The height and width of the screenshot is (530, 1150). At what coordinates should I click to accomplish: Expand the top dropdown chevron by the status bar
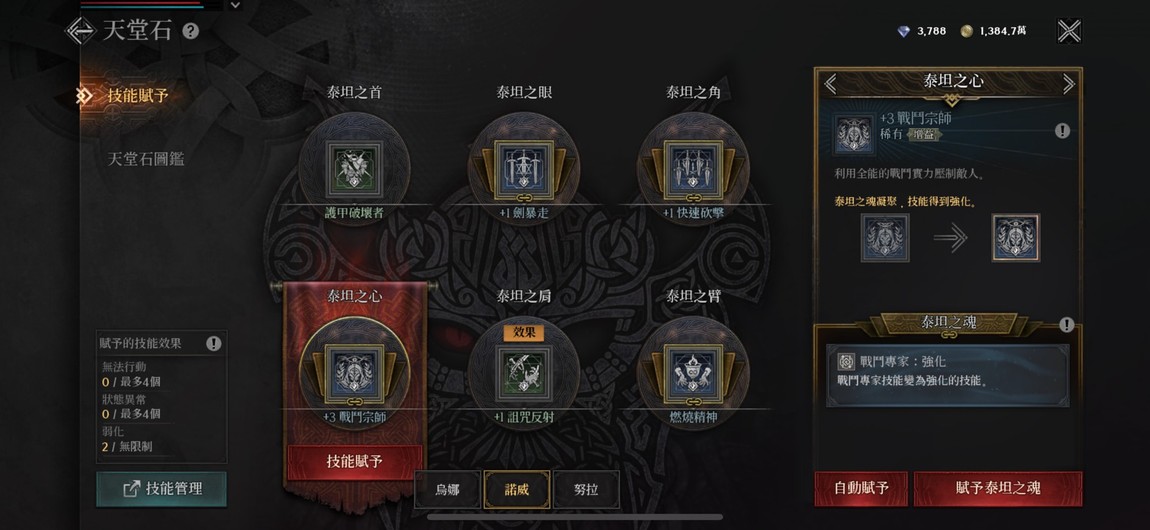click(235, 5)
